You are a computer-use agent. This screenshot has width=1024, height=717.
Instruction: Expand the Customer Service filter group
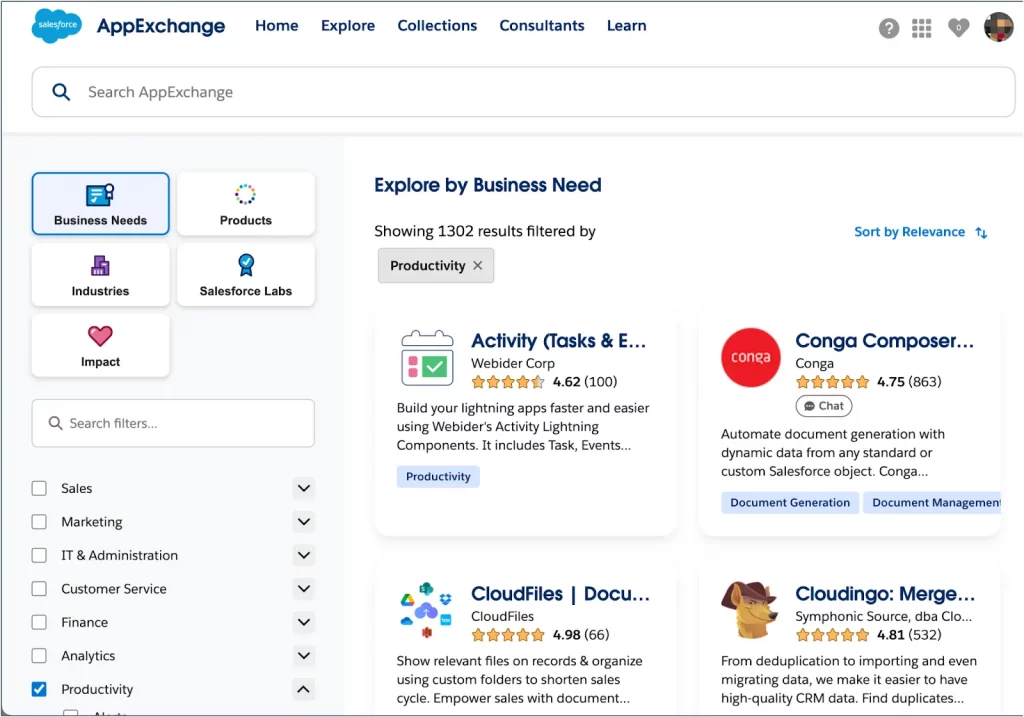click(303, 588)
